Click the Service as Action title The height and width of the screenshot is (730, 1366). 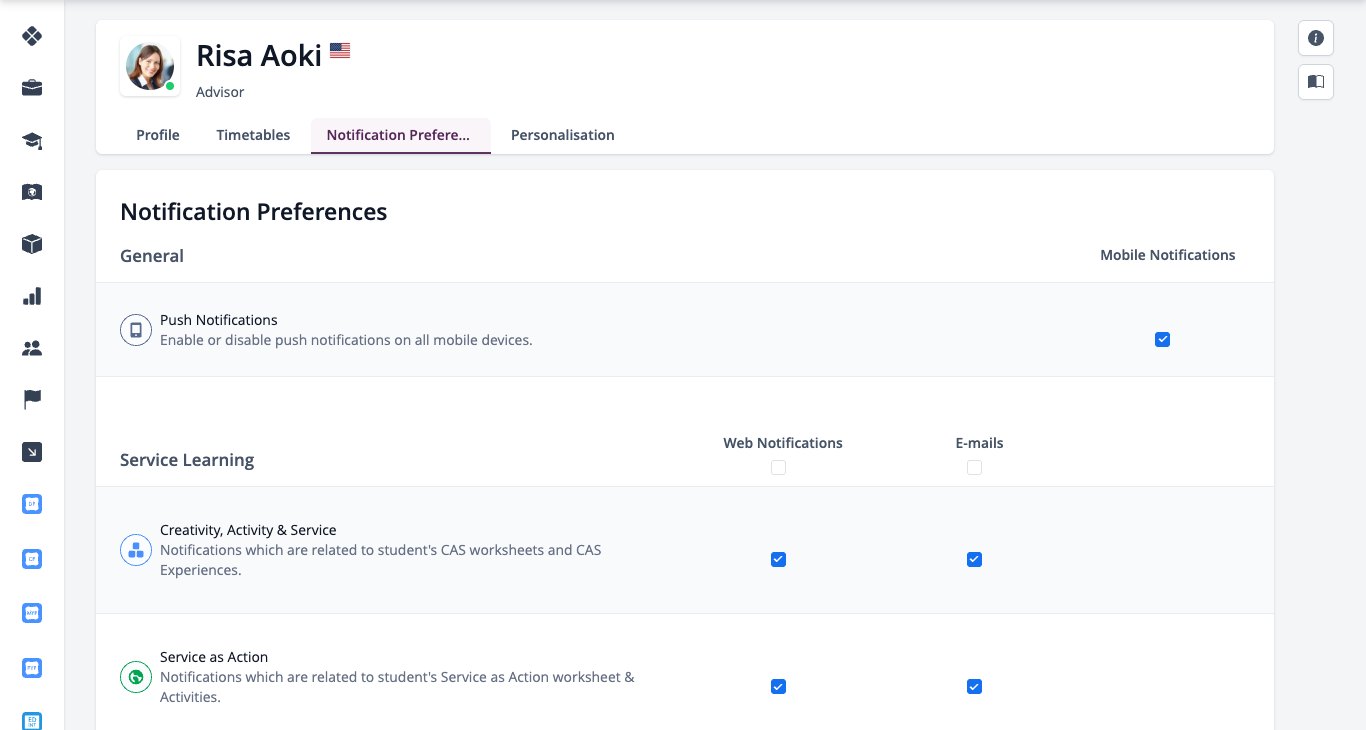click(214, 657)
